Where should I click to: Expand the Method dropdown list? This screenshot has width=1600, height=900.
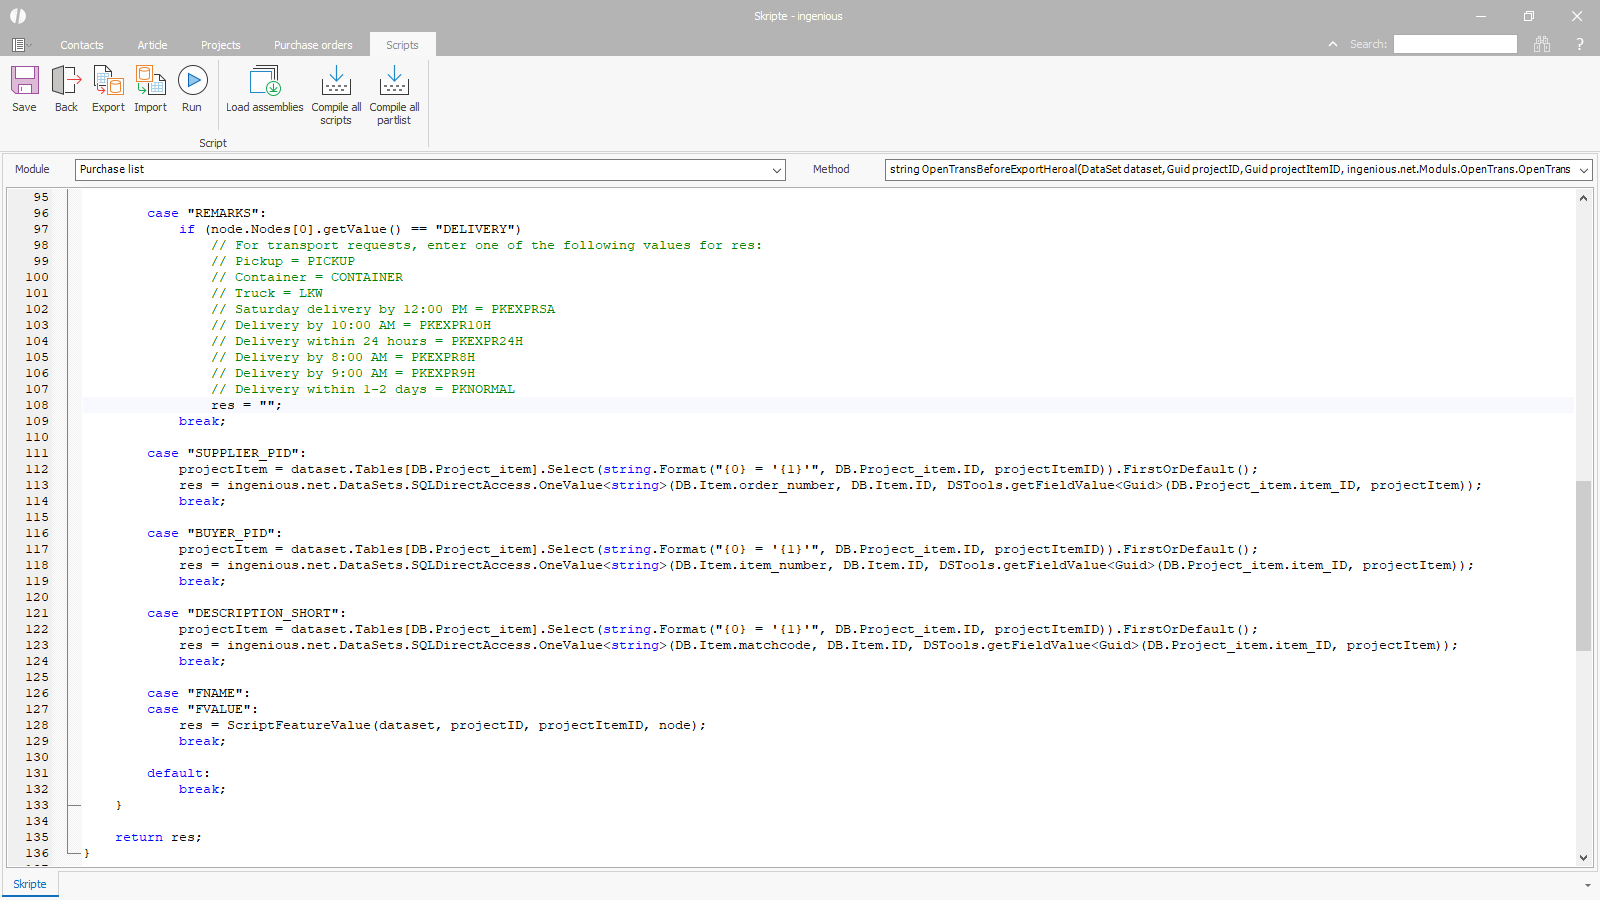pos(1583,170)
